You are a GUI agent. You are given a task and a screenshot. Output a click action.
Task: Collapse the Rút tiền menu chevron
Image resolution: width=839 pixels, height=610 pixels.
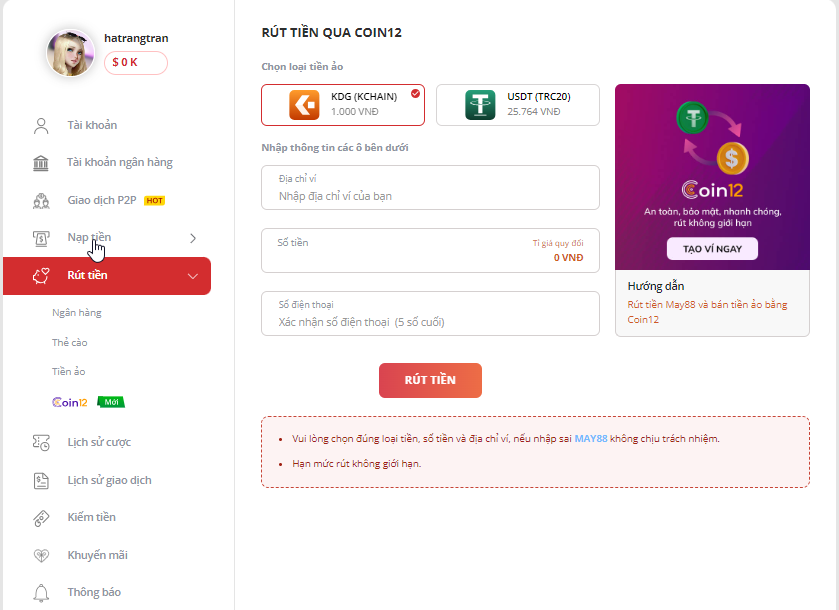193,276
